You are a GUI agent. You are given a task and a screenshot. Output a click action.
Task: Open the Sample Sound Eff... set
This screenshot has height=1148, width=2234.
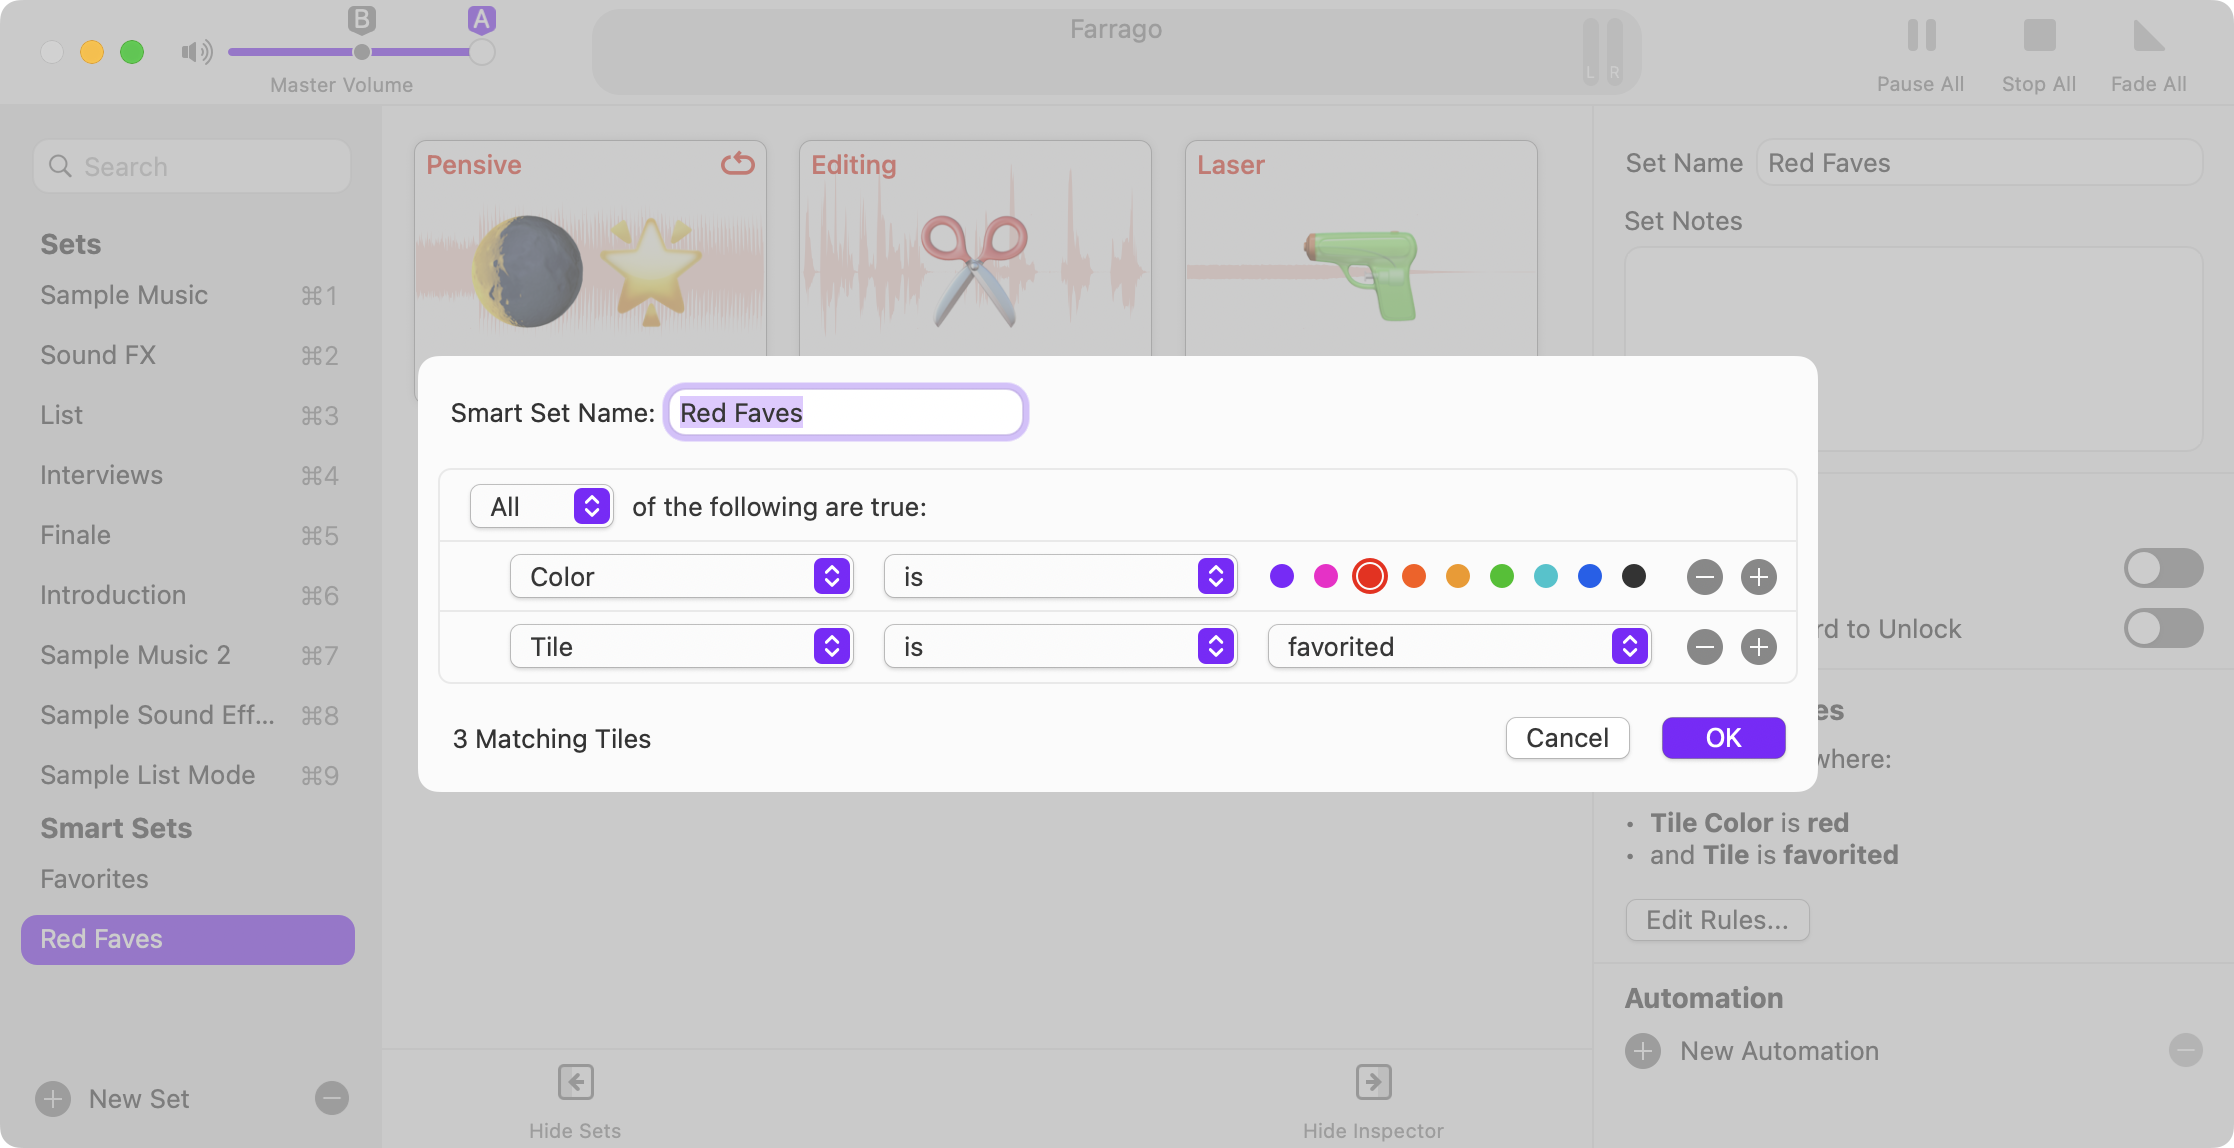tap(188, 715)
